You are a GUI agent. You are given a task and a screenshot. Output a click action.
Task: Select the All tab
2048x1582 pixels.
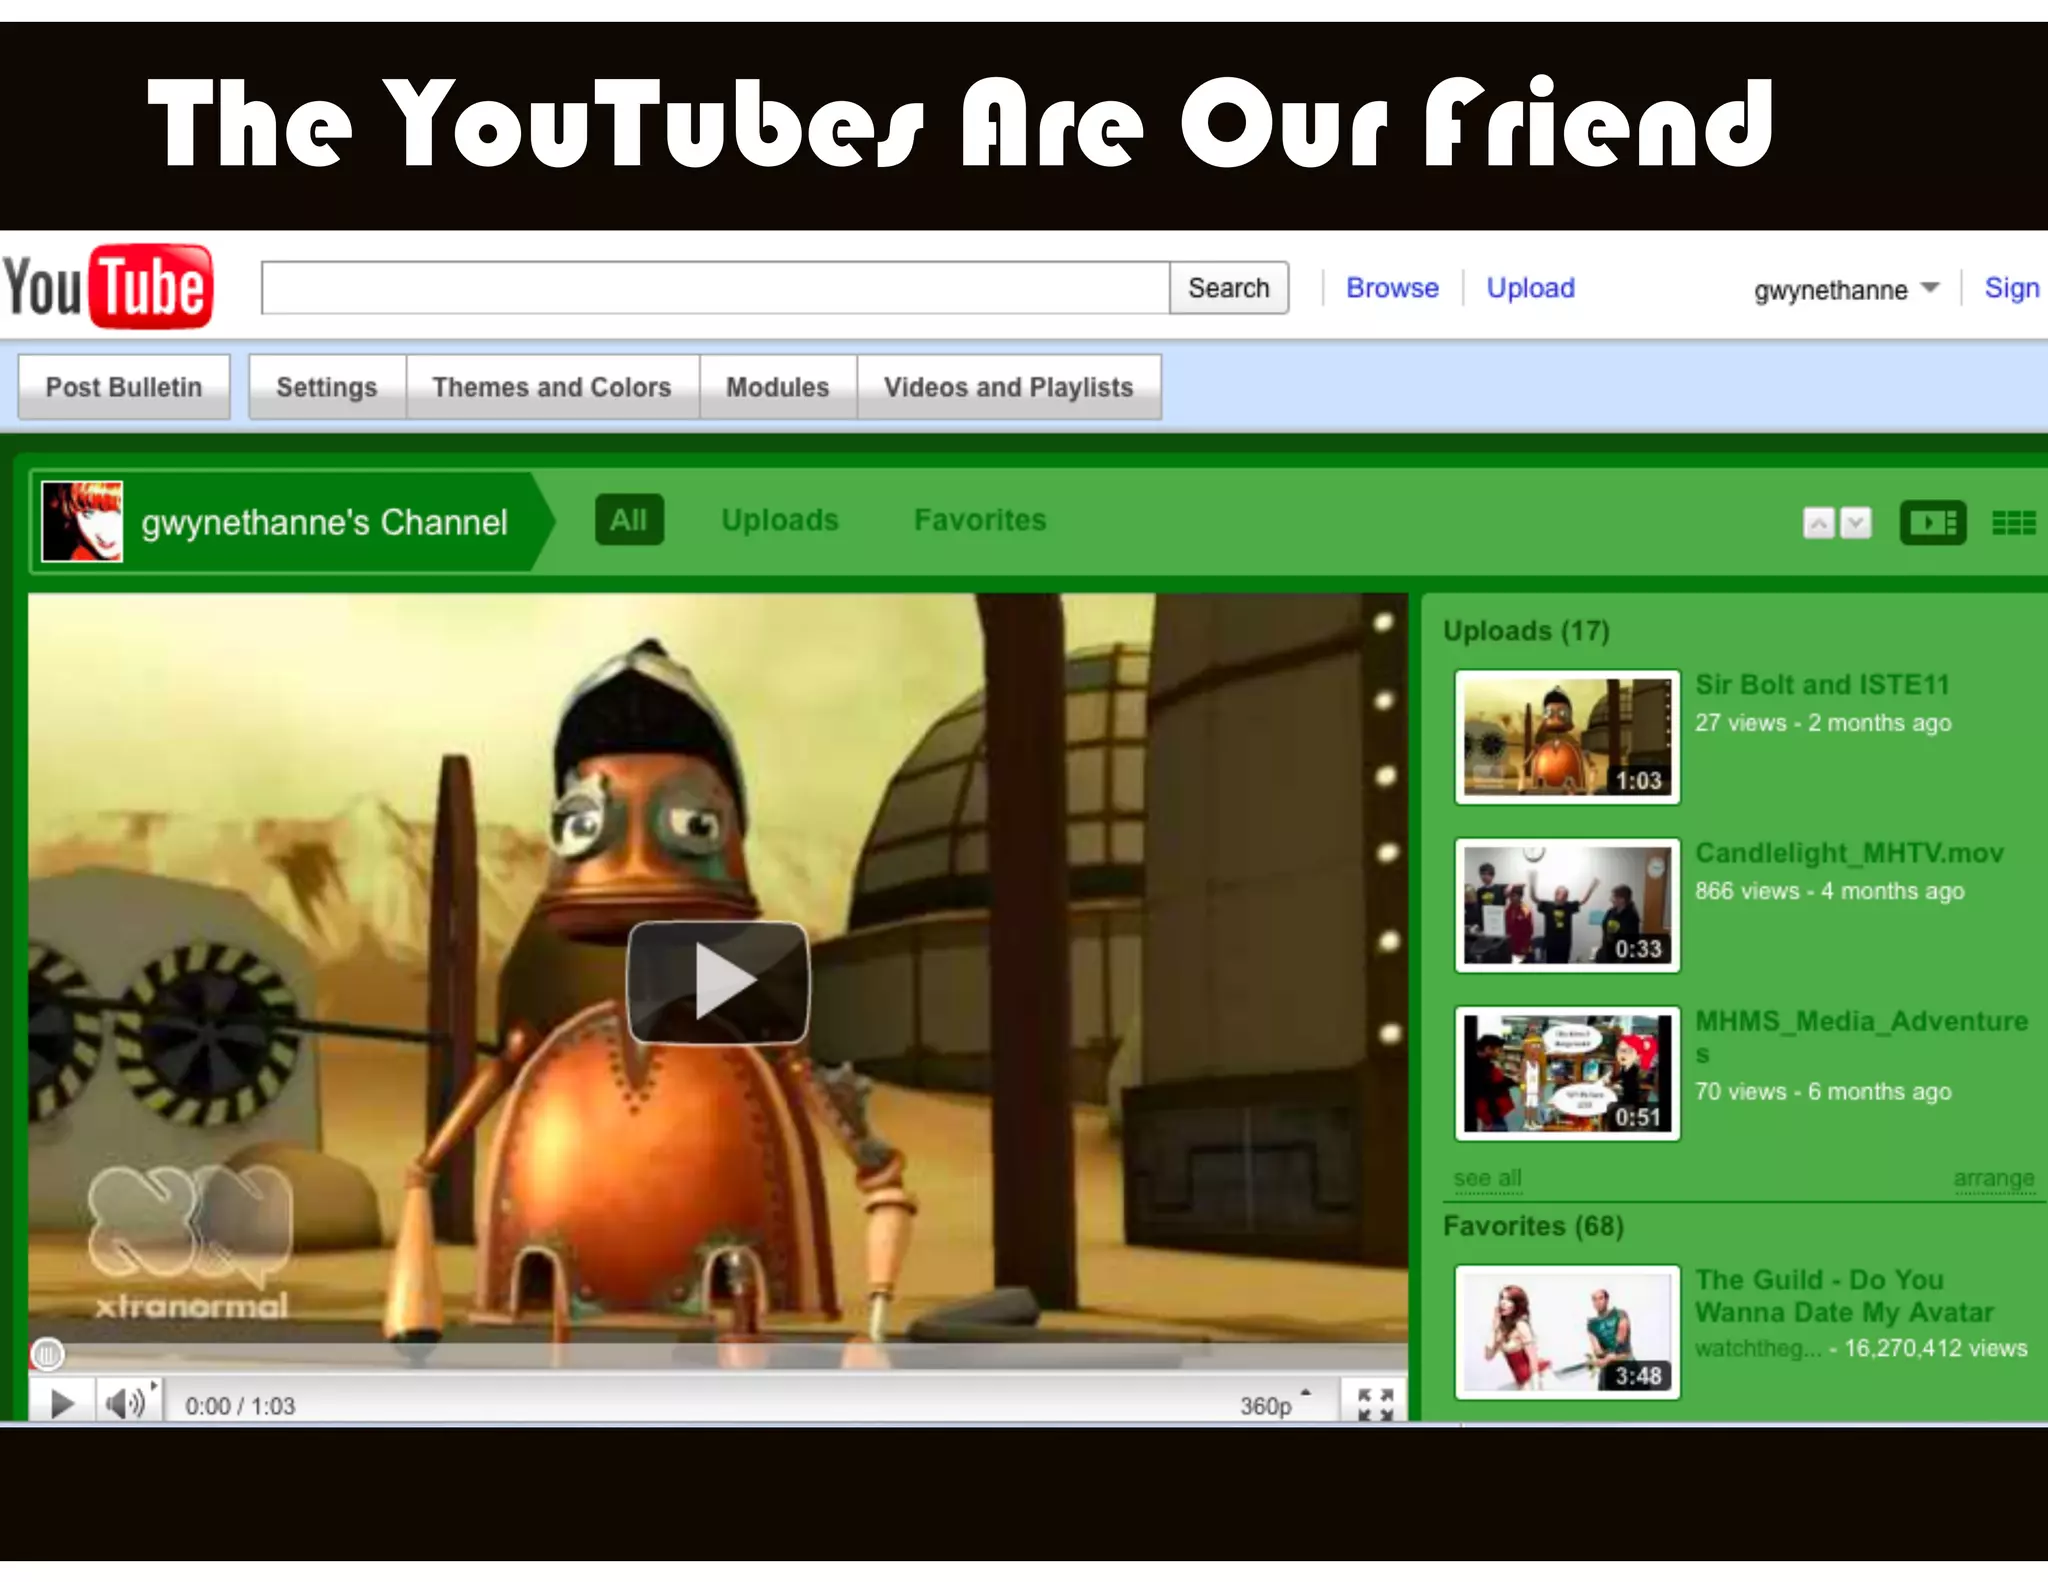(629, 520)
